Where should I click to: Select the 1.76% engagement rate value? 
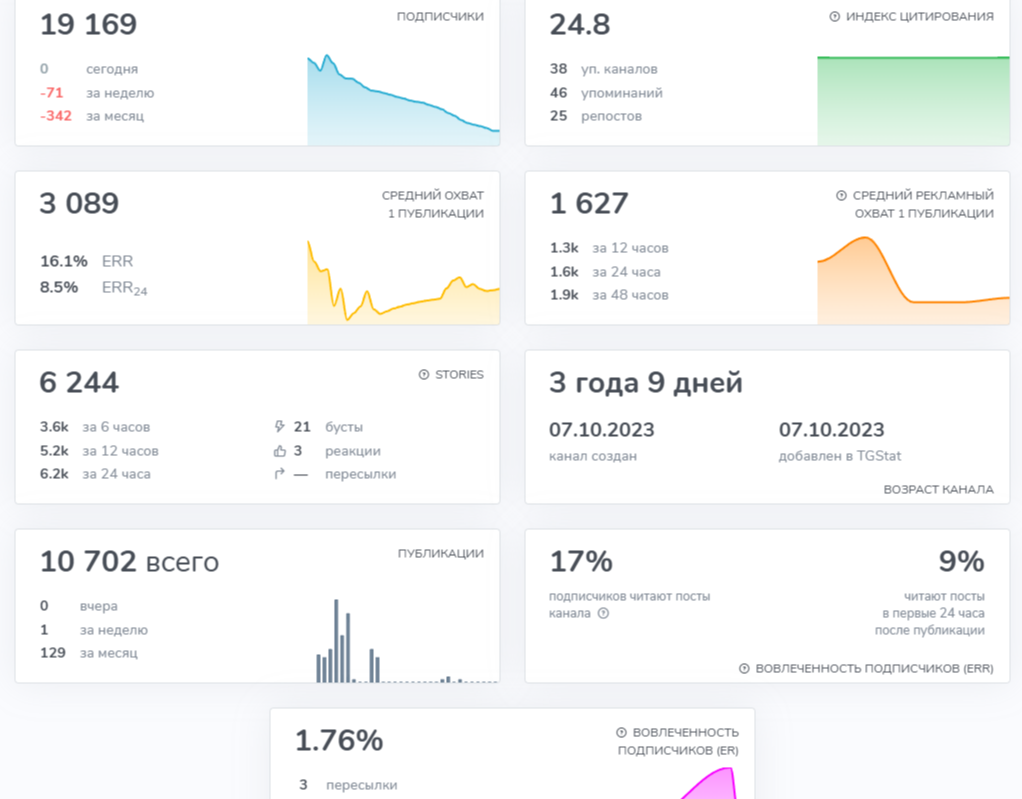tap(339, 741)
